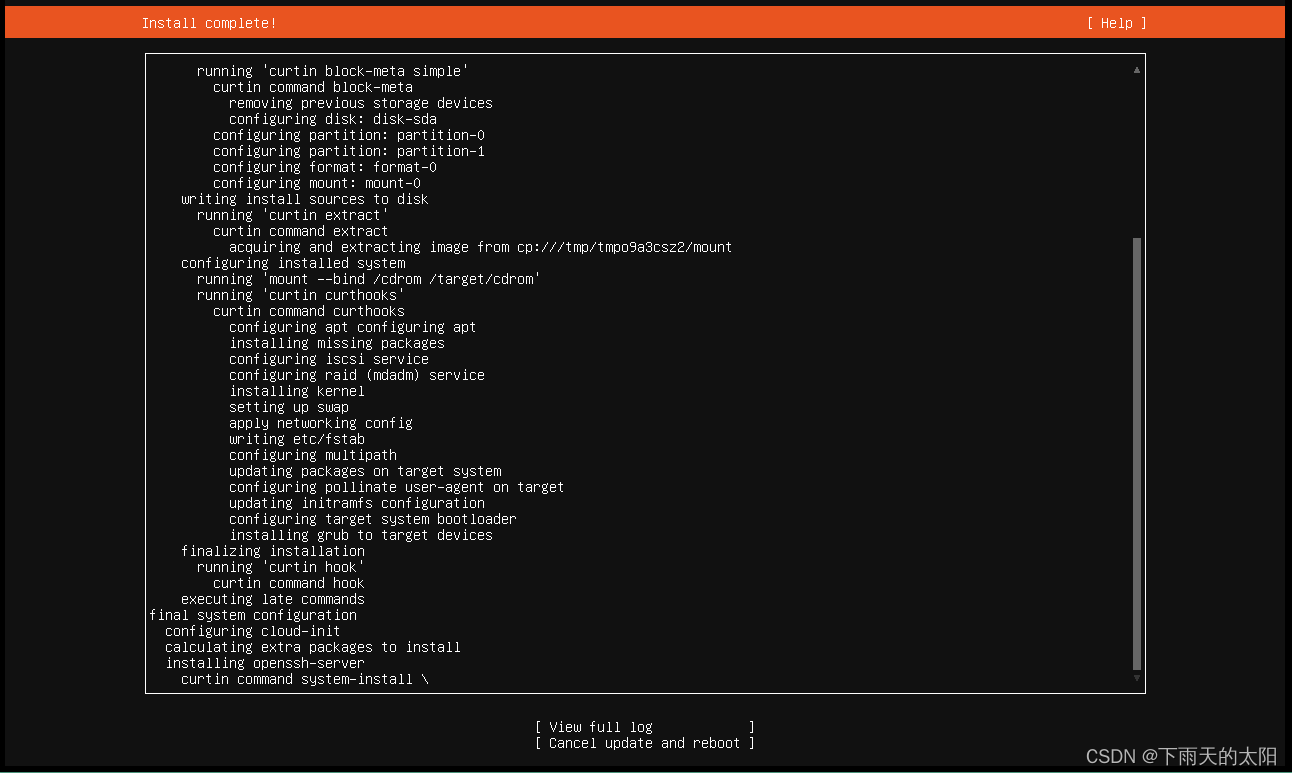Click the 'configuring multipath' entry
This screenshot has height=776, width=1292.
coord(313,455)
